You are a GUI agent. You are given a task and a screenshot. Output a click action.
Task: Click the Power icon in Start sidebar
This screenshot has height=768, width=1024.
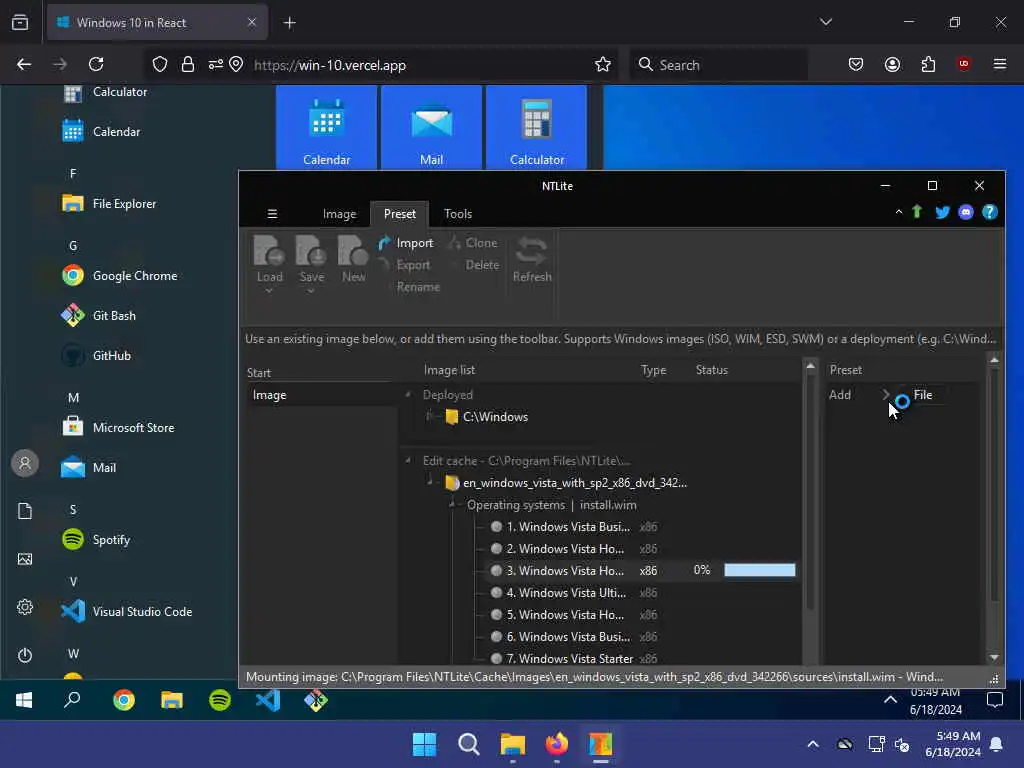(25, 655)
